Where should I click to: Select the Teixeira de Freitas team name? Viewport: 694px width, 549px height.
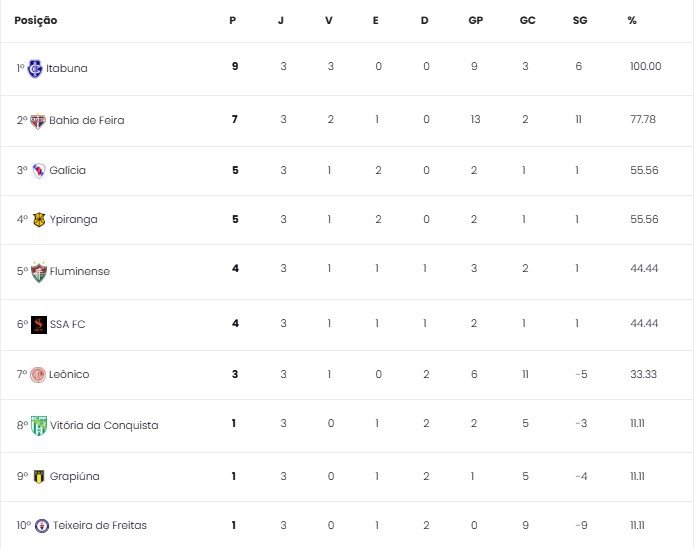click(x=100, y=525)
